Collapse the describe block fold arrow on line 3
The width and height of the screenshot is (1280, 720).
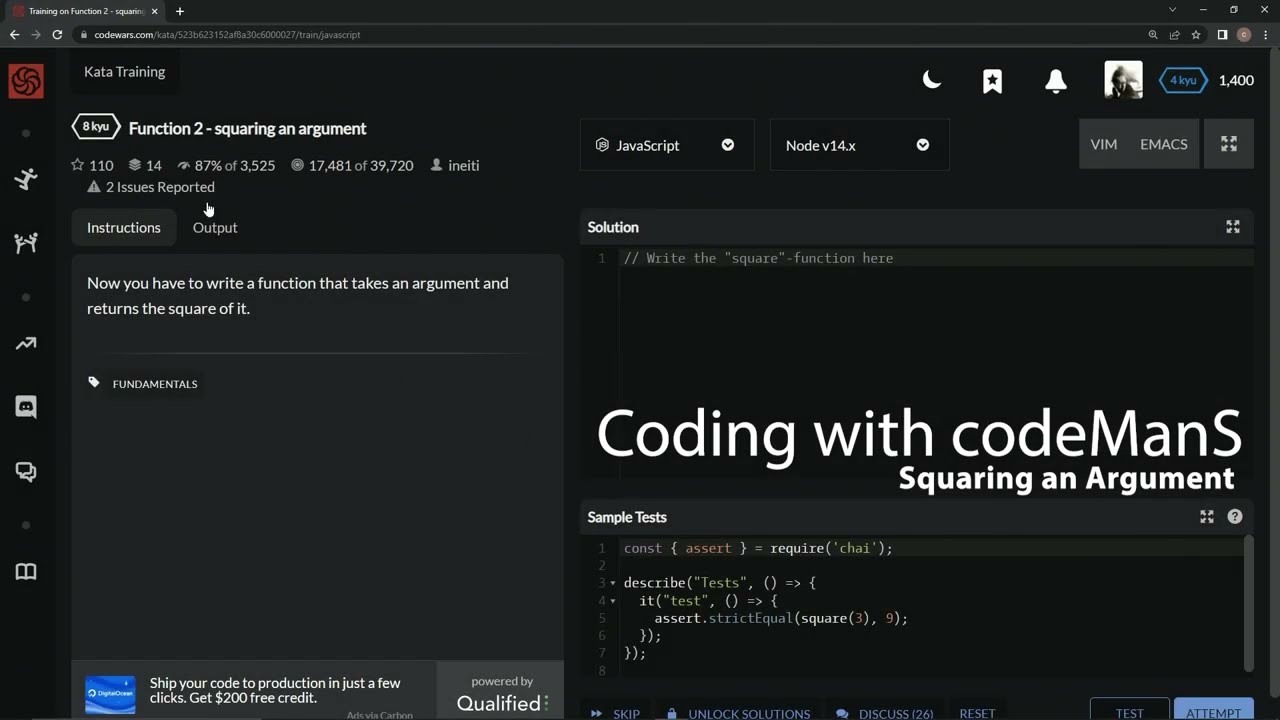coord(613,583)
